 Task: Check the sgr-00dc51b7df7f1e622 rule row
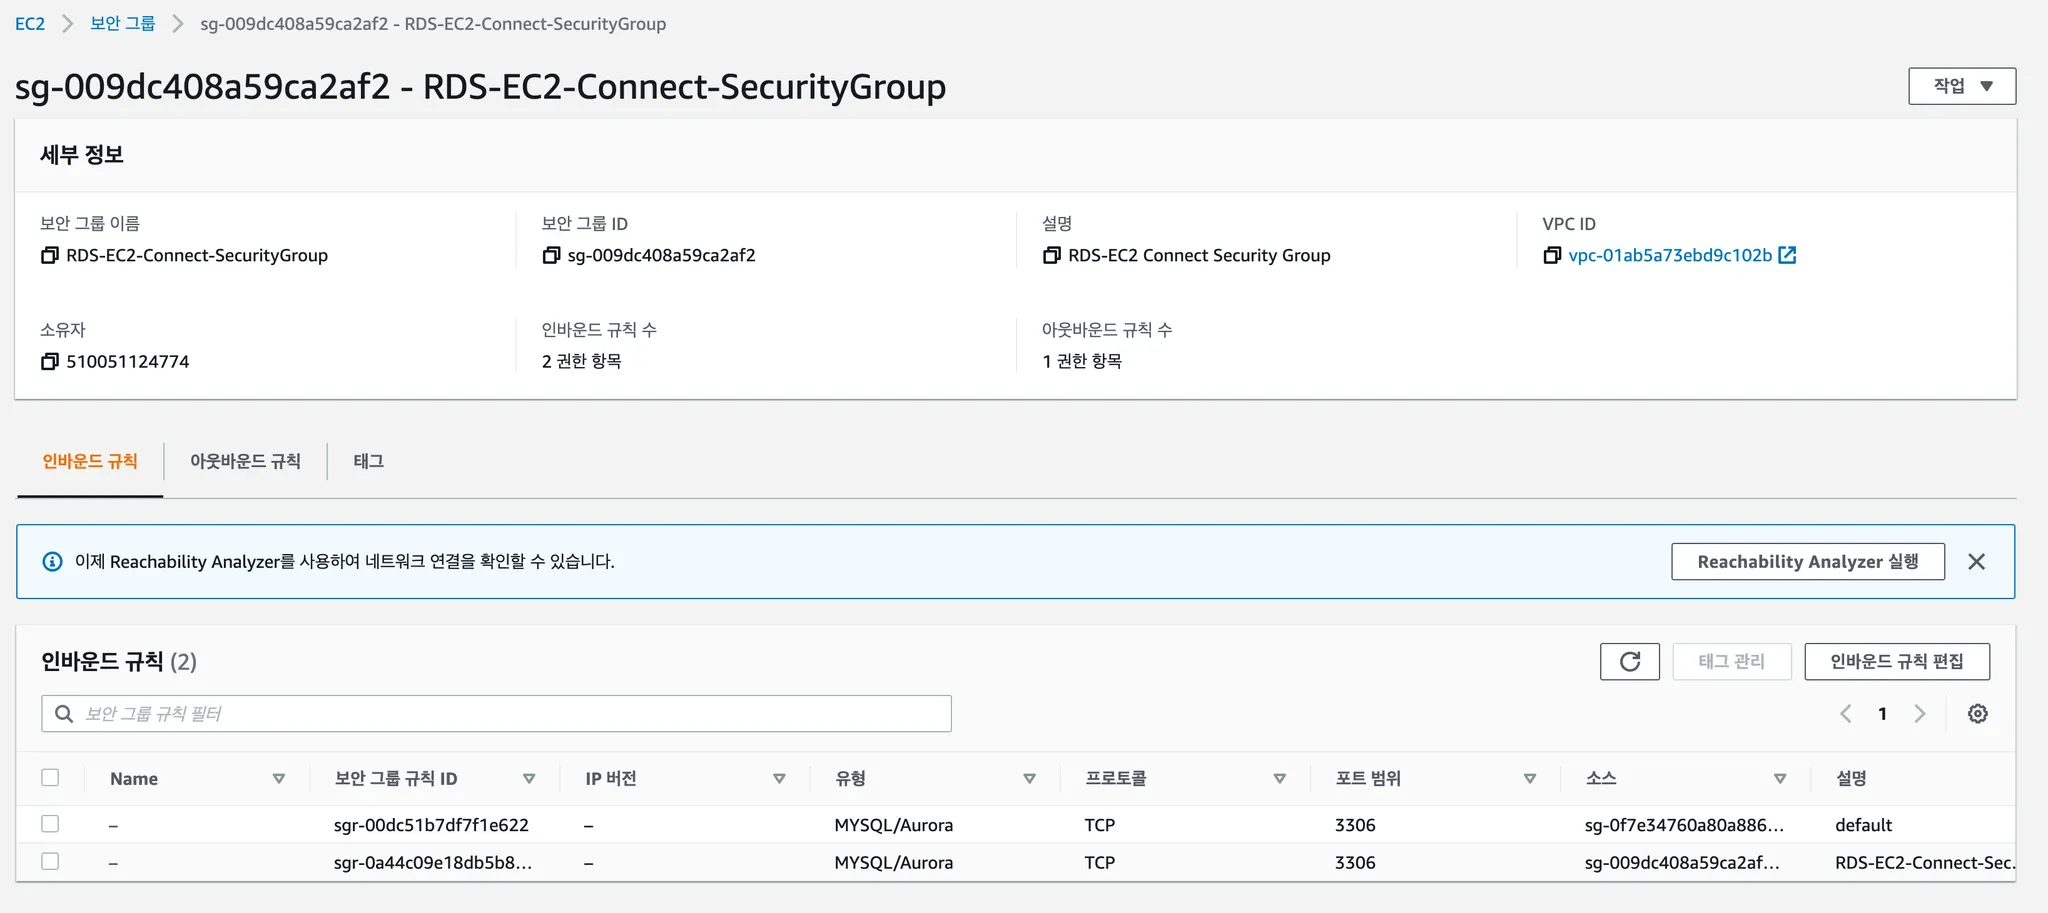pyautogui.click(x=50, y=824)
